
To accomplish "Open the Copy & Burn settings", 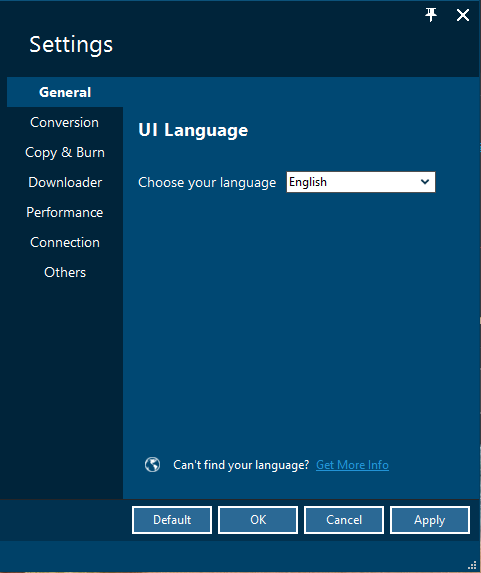I will click(x=65, y=152).
